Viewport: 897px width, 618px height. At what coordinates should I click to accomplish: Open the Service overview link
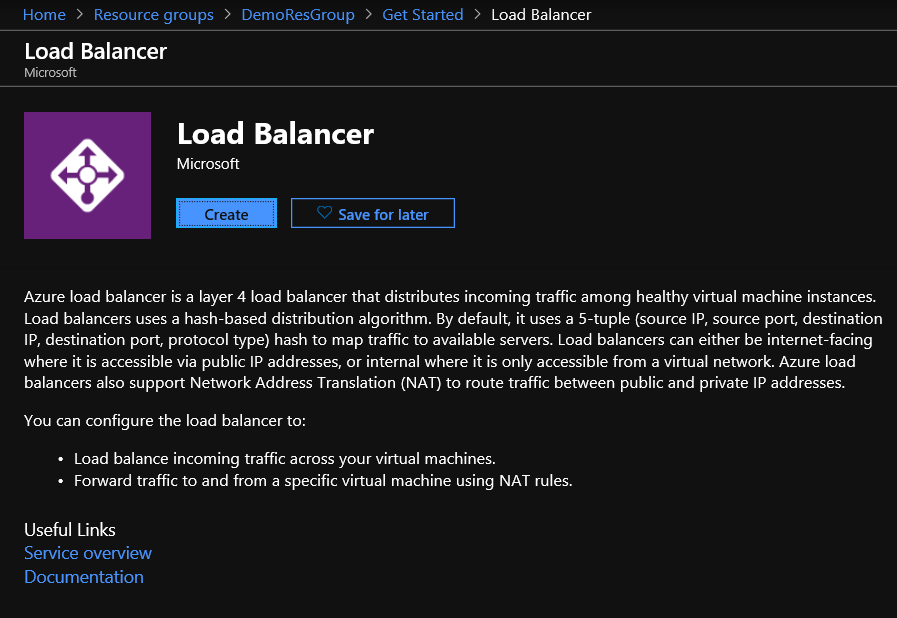click(x=88, y=553)
